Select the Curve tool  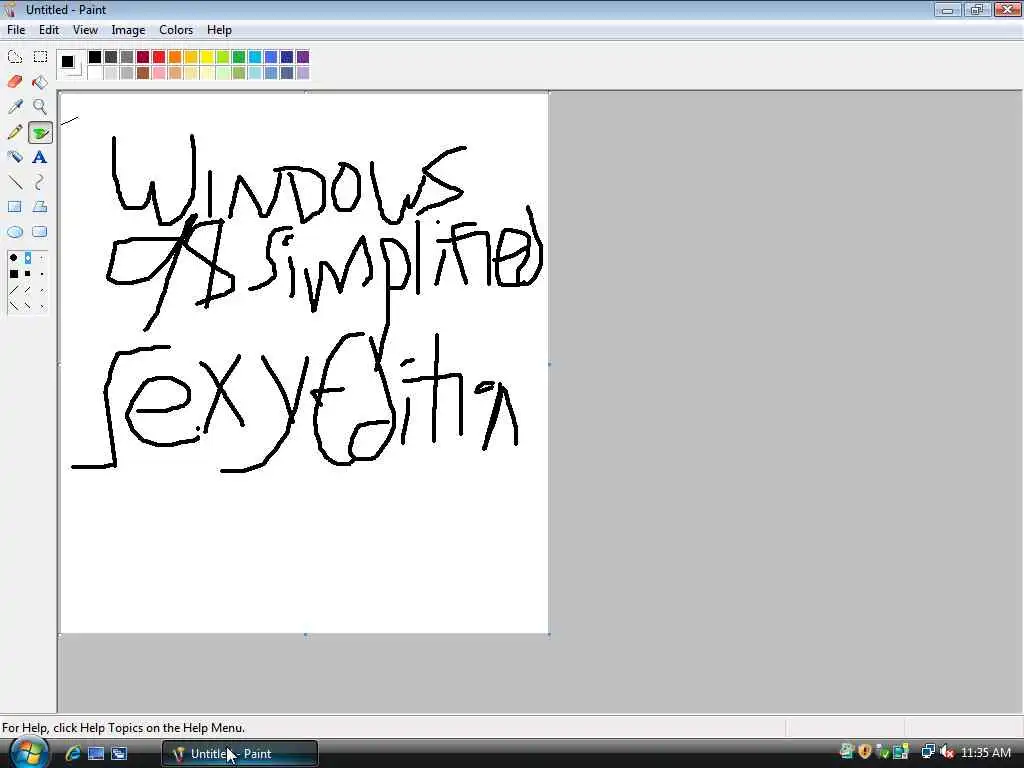pos(40,182)
